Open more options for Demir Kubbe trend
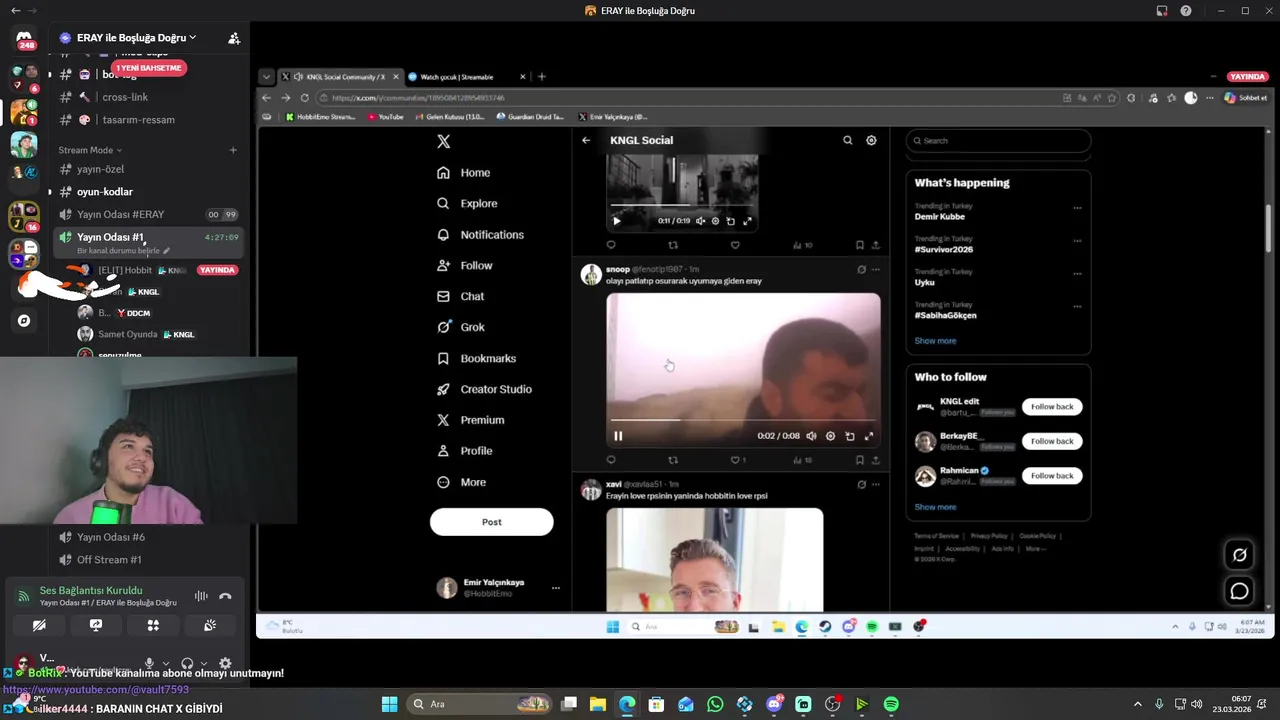 (1077, 208)
